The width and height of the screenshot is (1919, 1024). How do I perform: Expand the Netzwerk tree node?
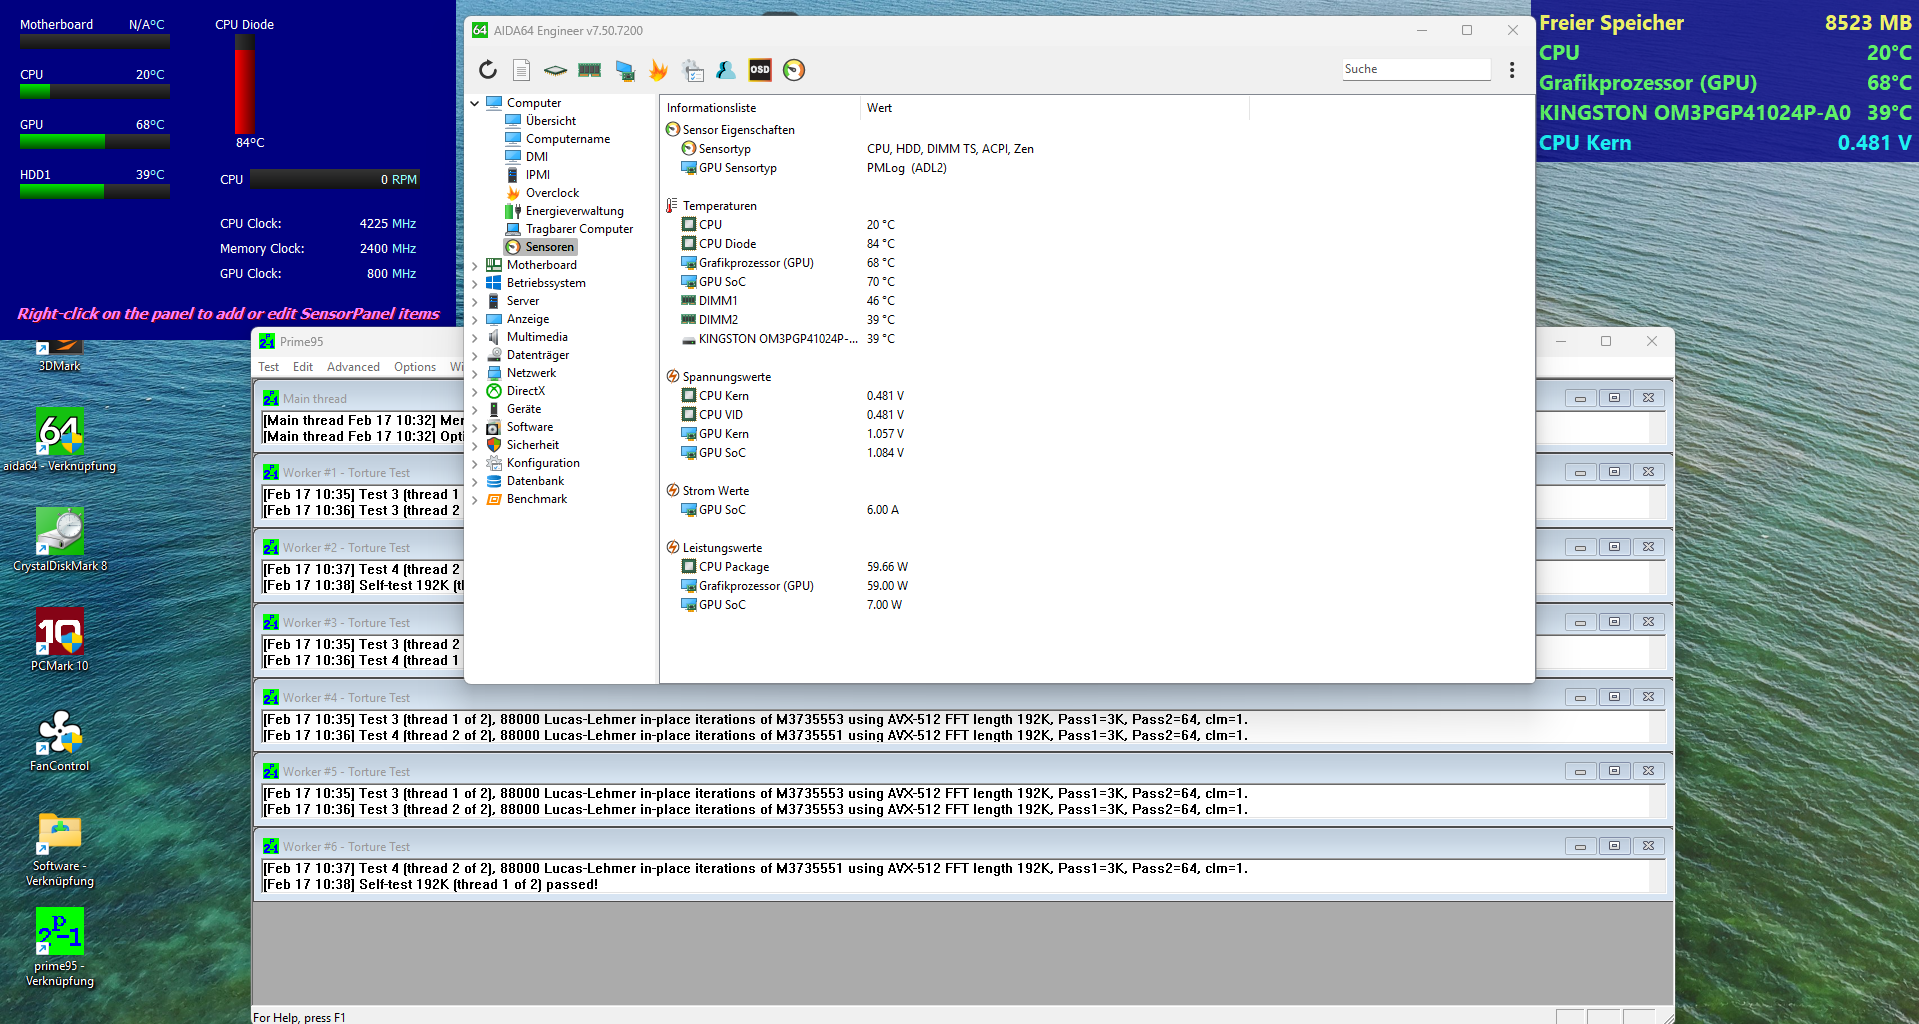point(475,373)
